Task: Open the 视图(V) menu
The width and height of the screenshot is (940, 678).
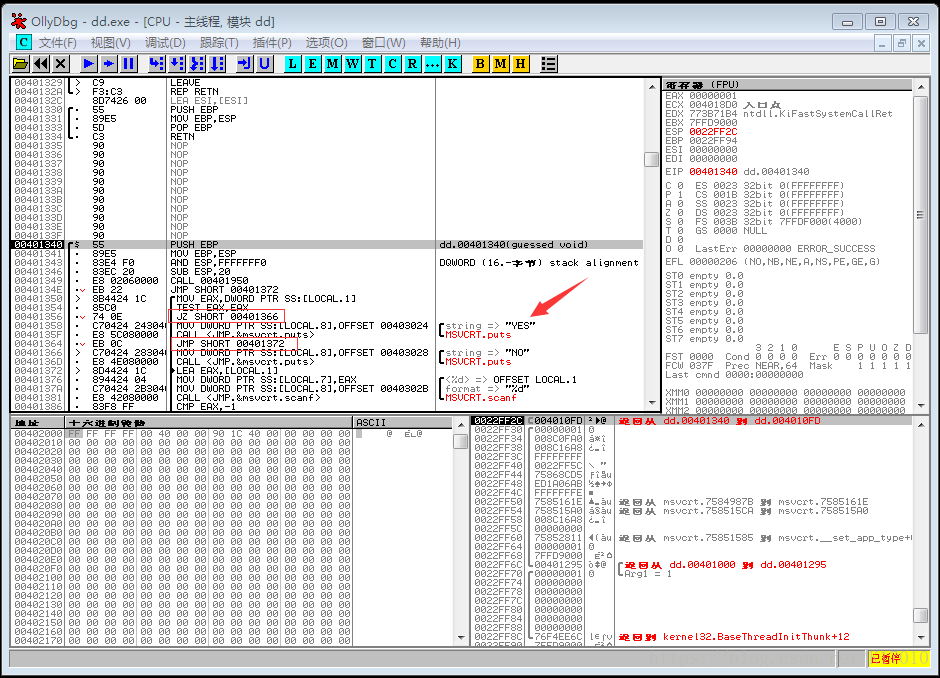Action: click(x=110, y=43)
